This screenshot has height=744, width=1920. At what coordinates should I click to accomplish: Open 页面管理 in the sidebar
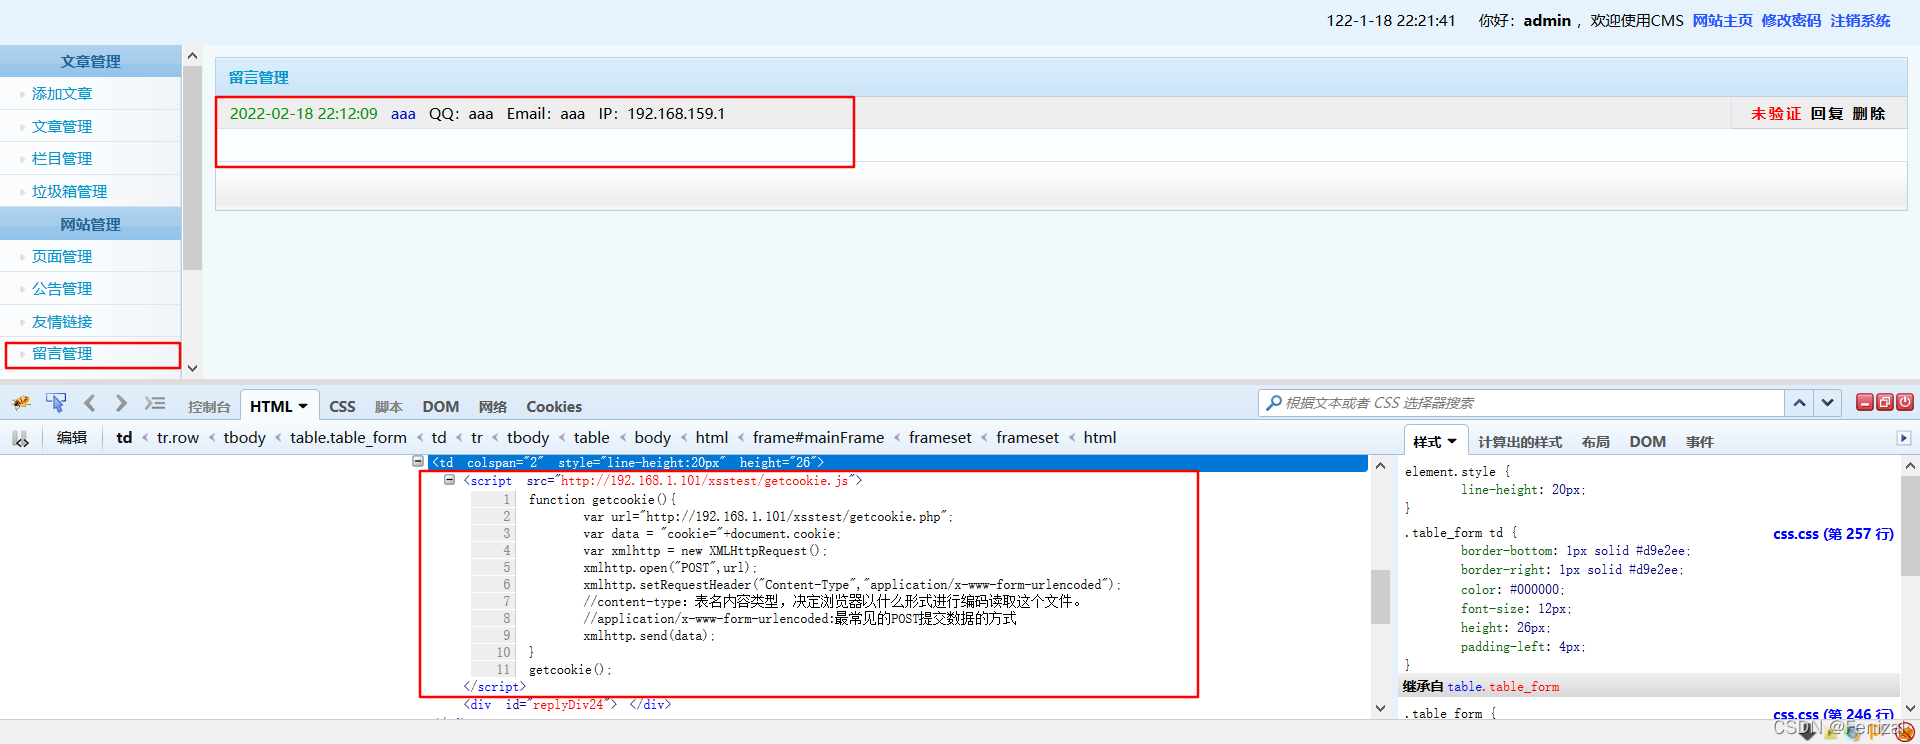coord(62,257)
